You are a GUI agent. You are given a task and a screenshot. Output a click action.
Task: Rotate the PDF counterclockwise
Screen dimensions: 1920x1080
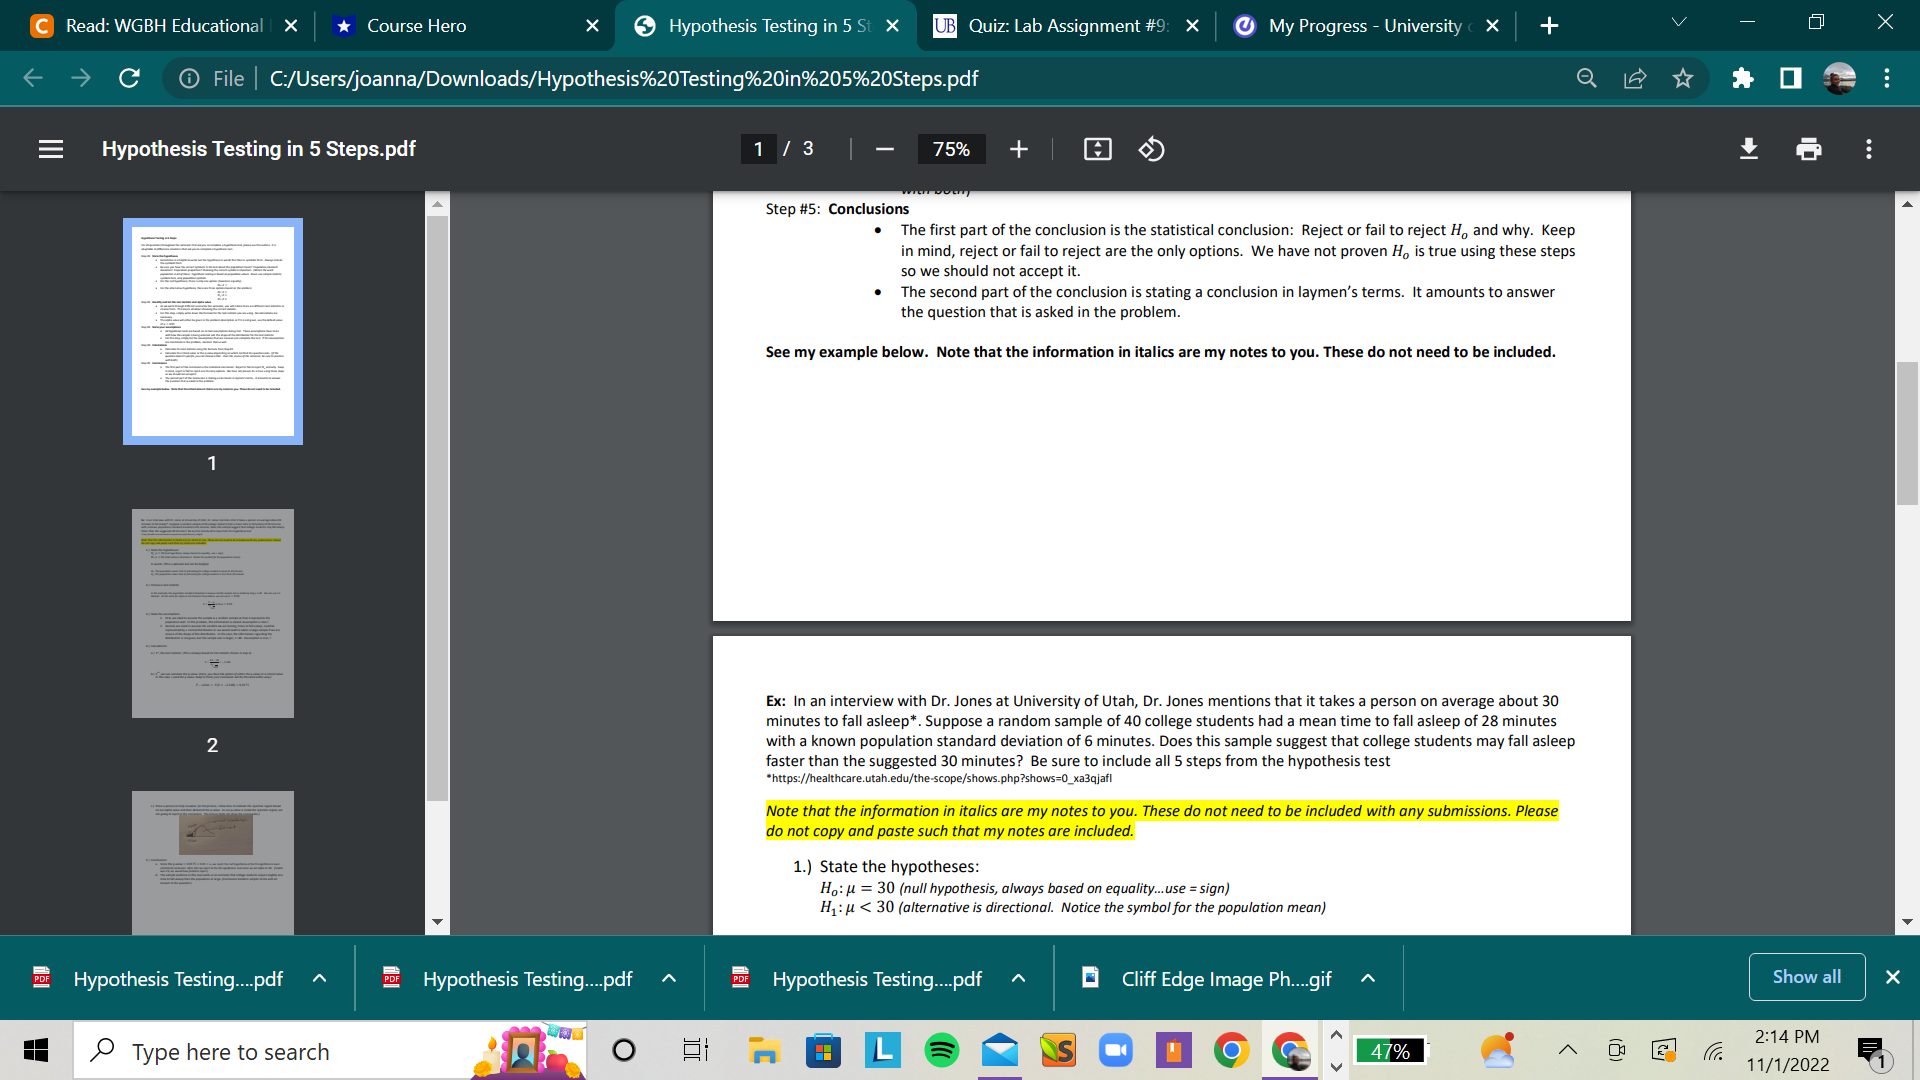(x=1151, y=149)
